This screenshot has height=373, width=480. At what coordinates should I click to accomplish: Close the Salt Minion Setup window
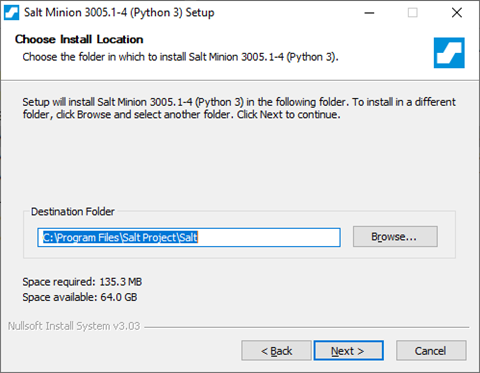pos(457,13)
